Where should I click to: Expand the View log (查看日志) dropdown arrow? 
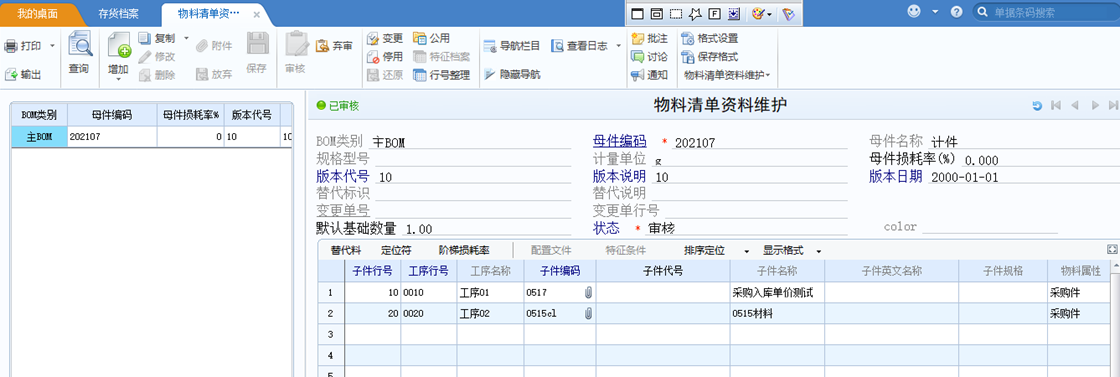(x=619, y=46)
